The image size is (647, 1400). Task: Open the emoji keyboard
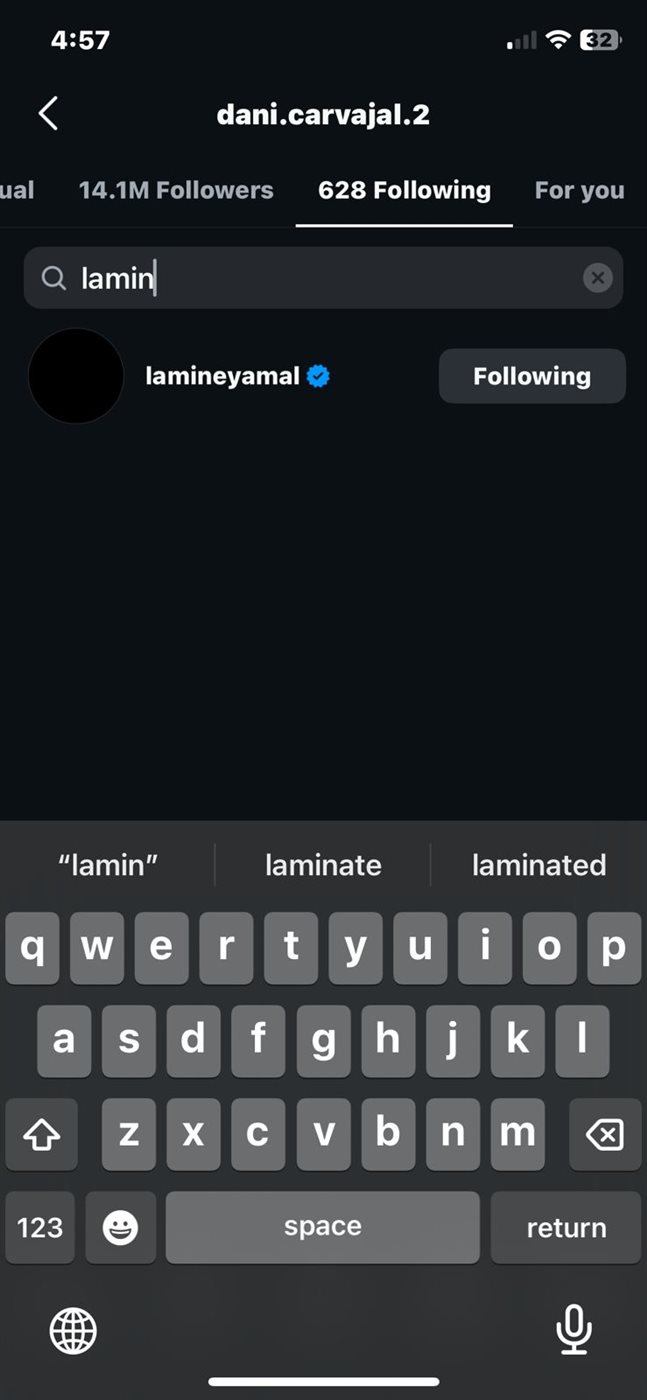pyautogui.click(x=120, y=1227)
